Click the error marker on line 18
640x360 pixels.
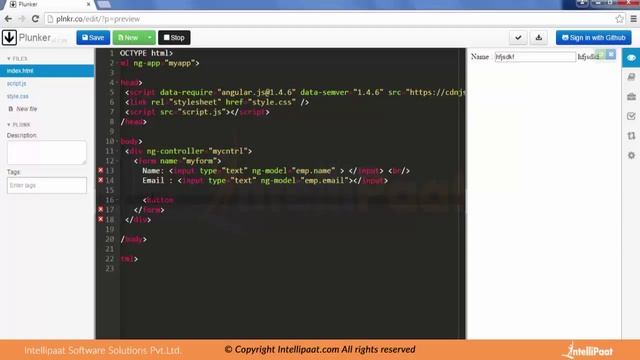click(100, 219)
